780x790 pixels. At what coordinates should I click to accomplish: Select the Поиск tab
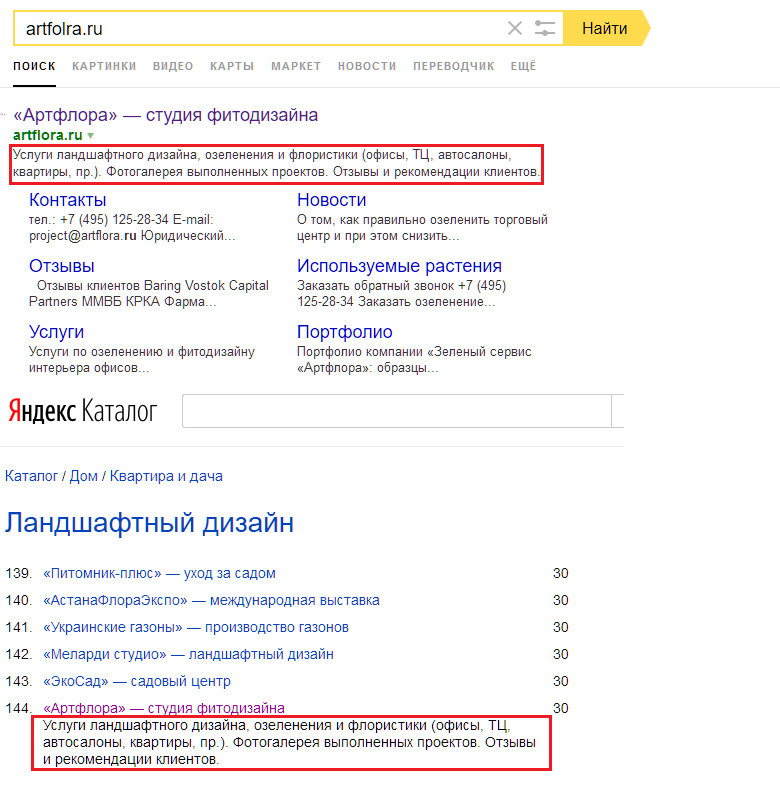pos(34,66)
